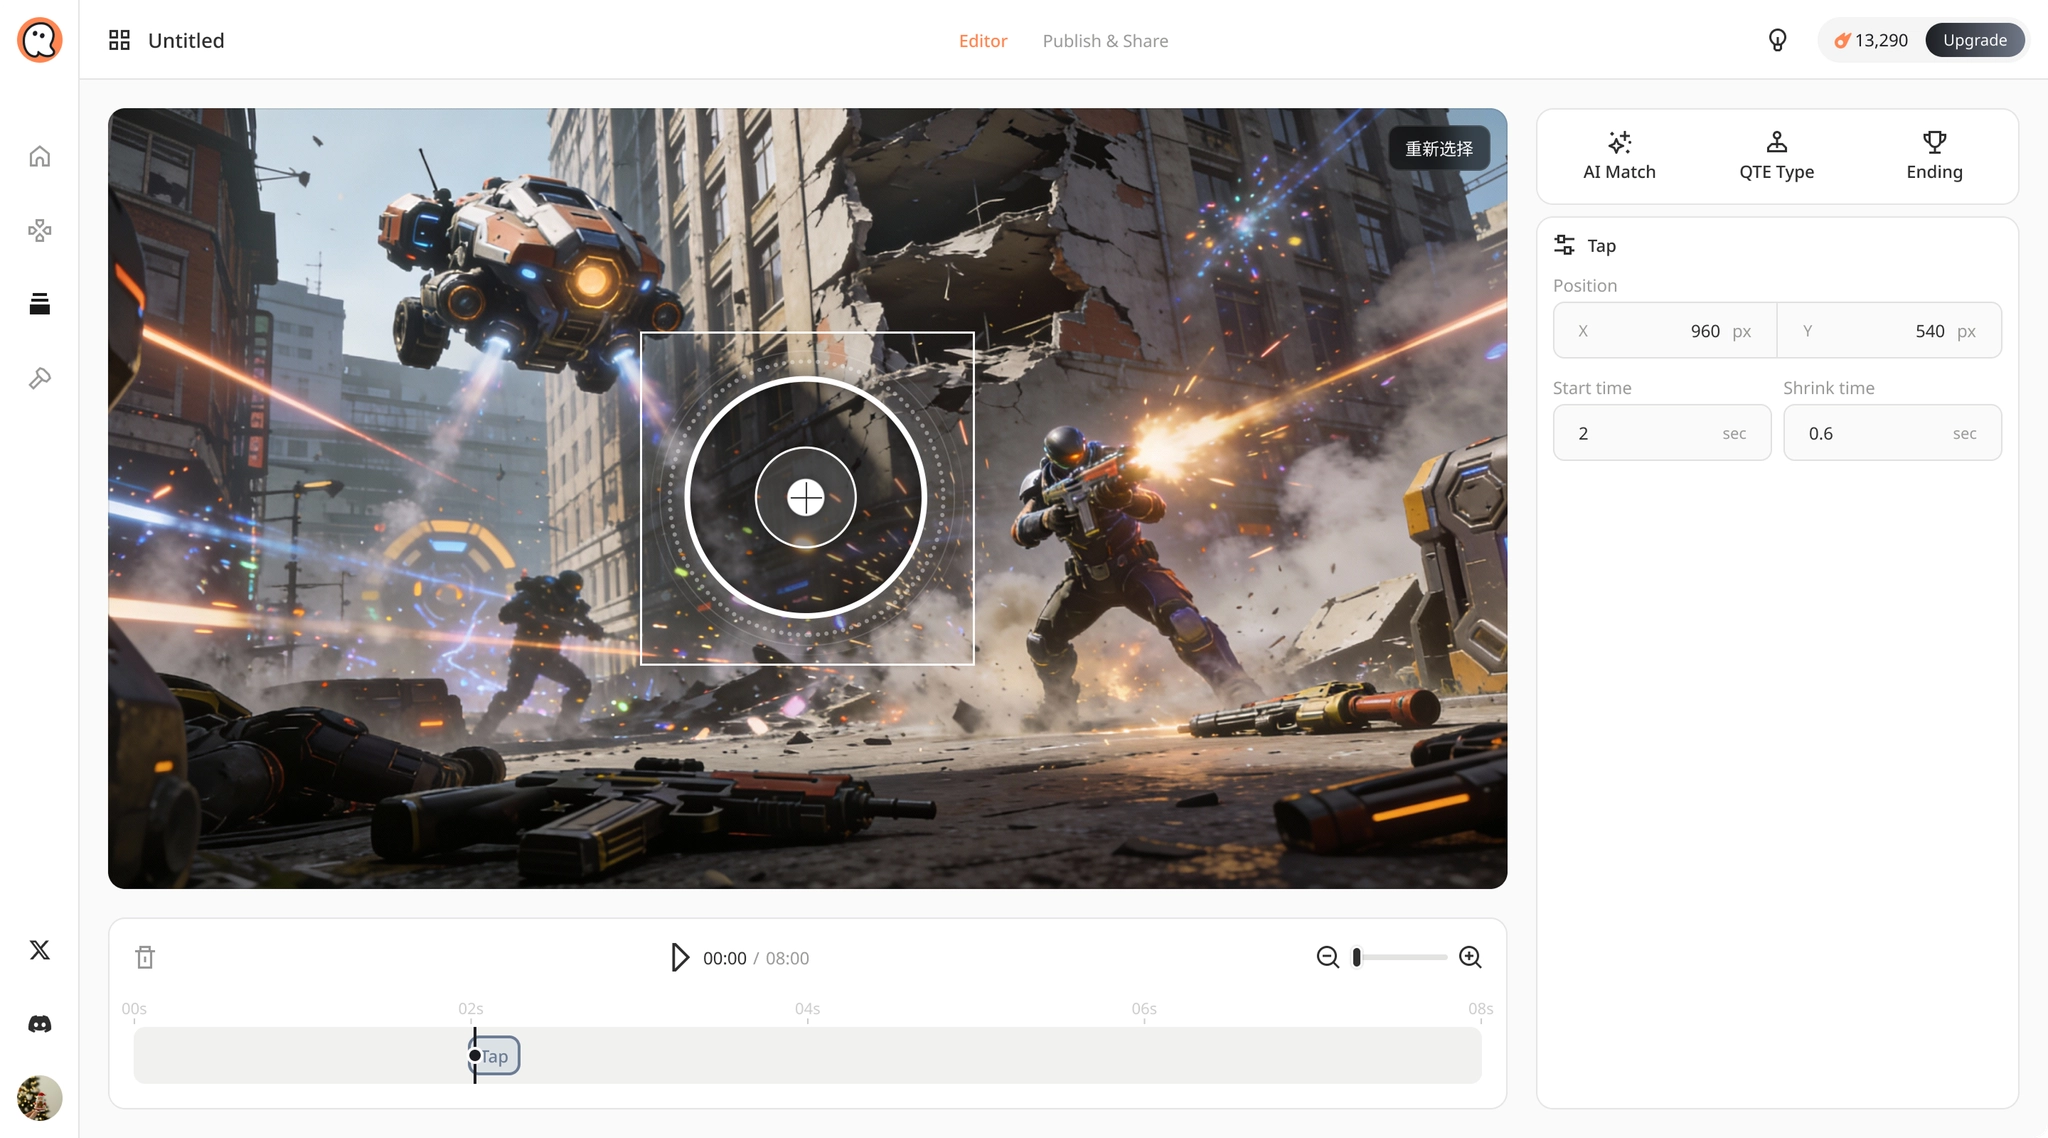
Task: Open the QTE Type option
Action: coord(1776,156)
